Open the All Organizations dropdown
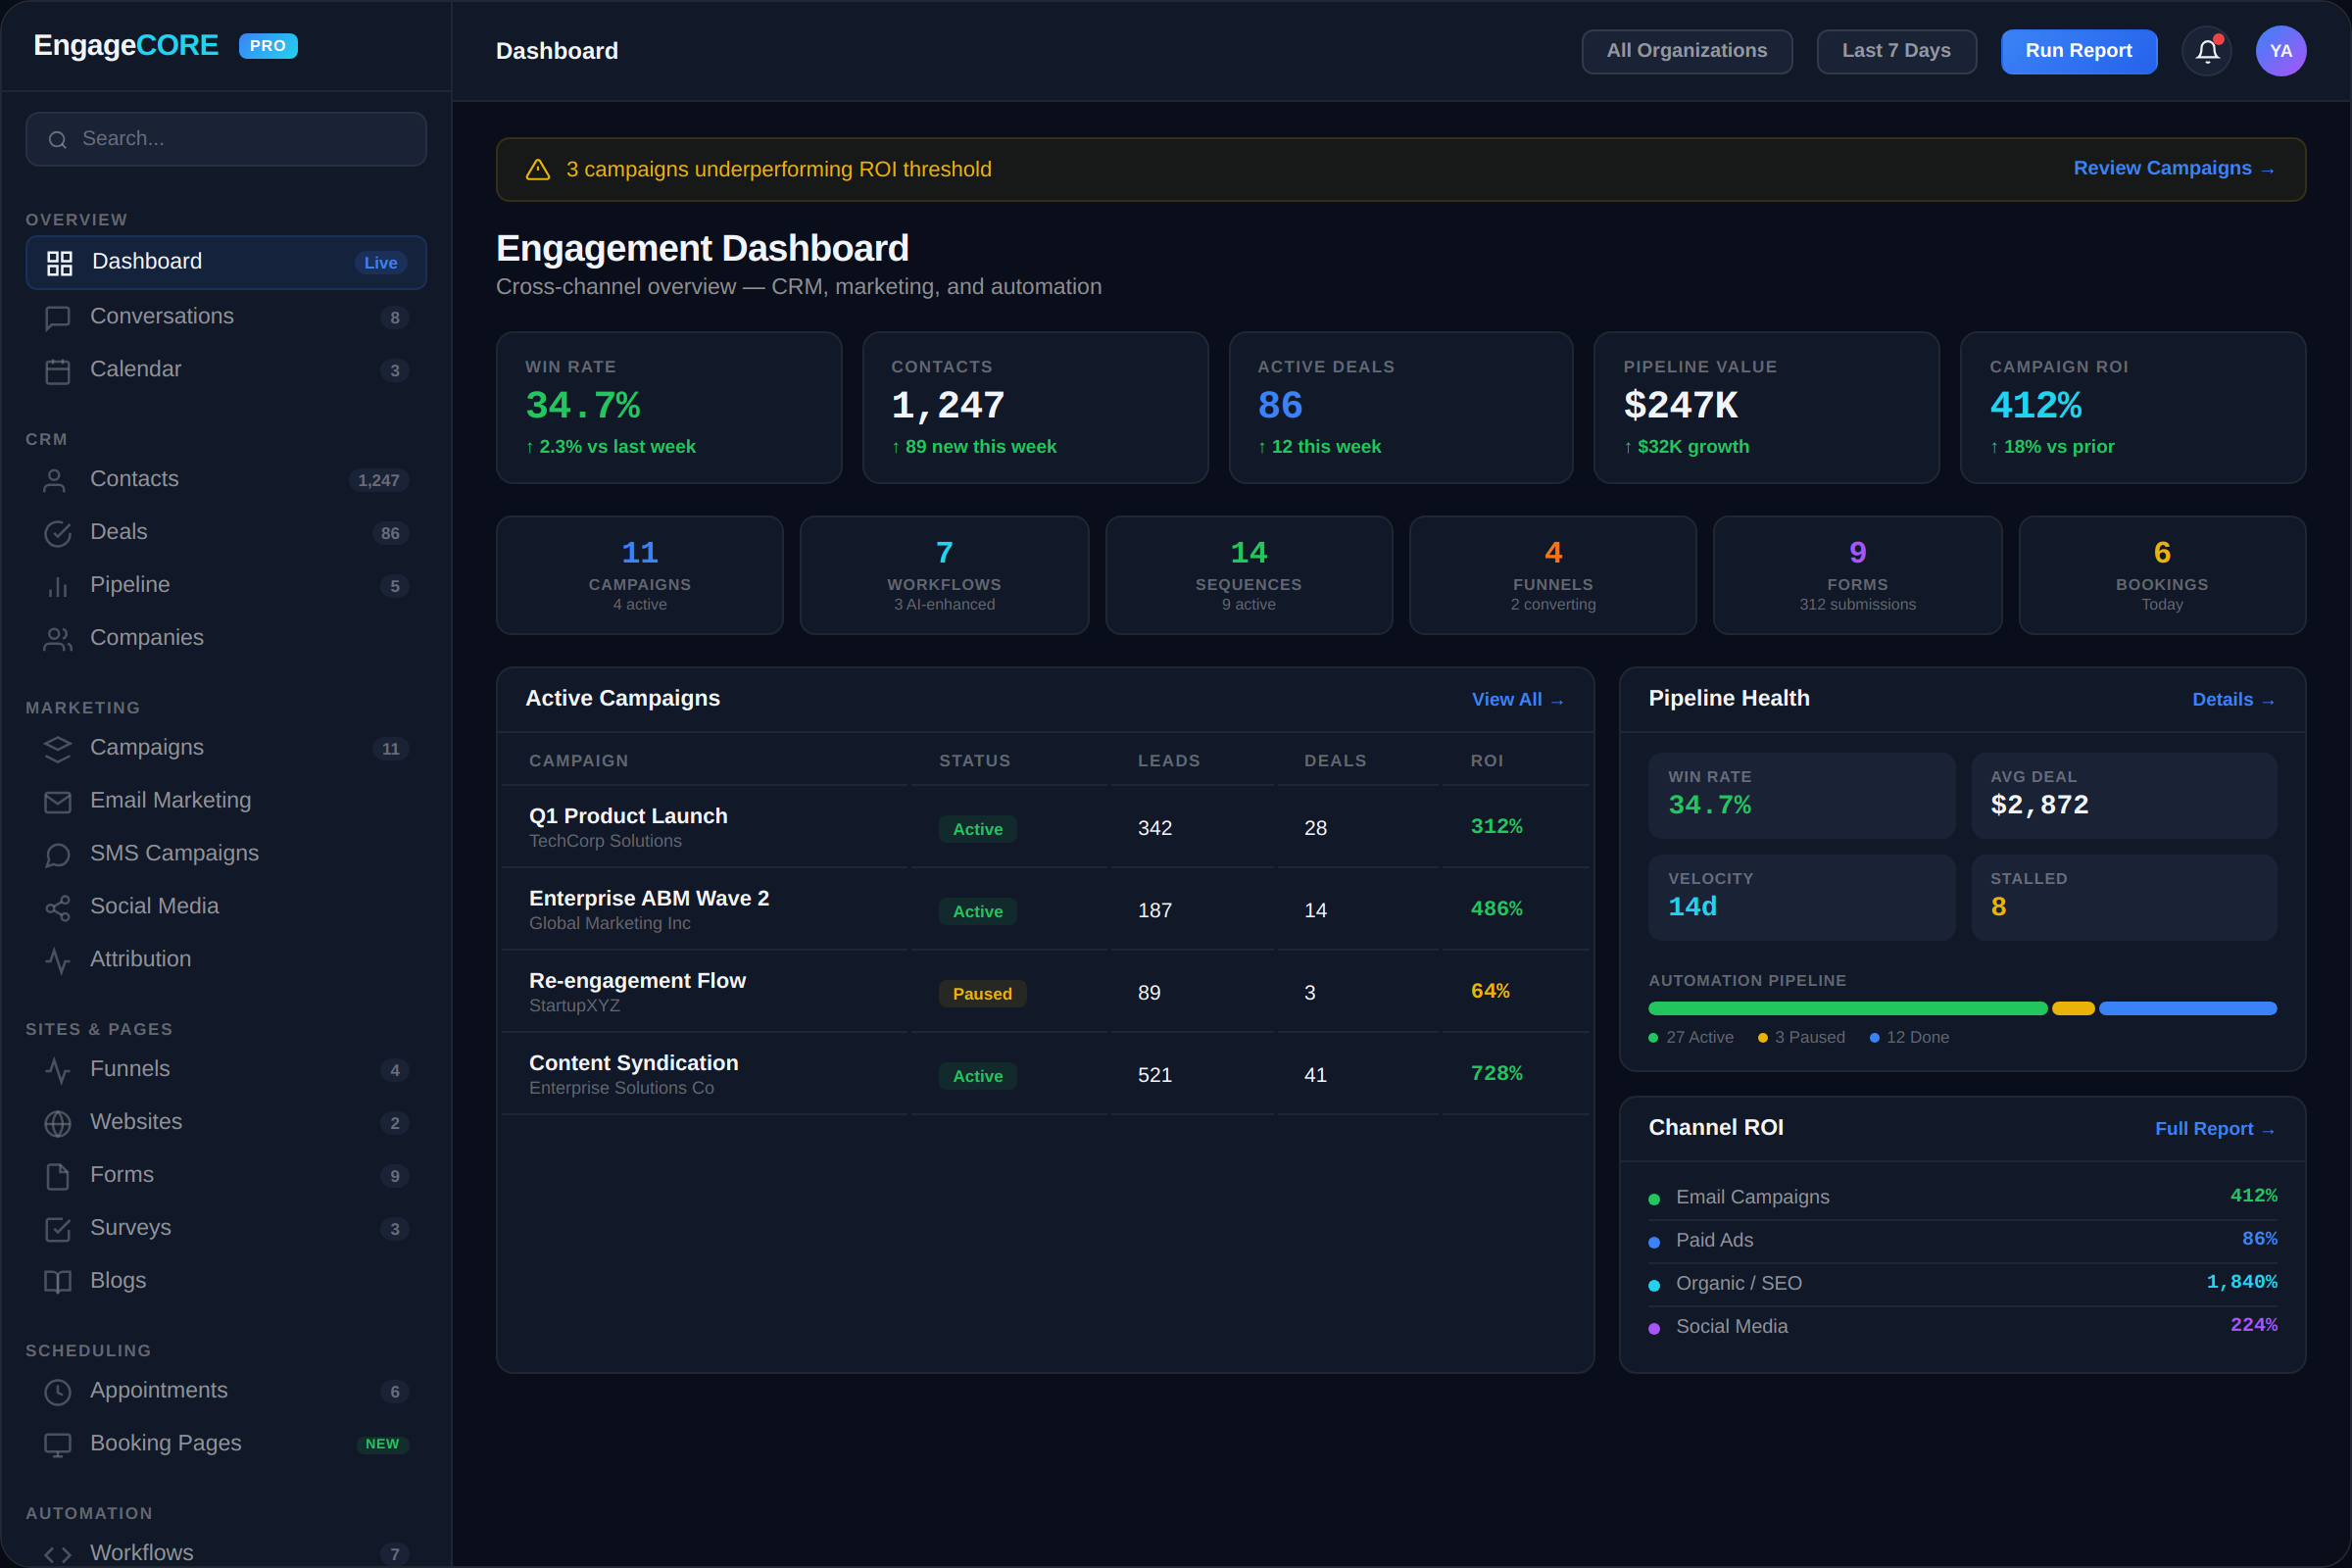Image resolution: width=2352 pixels, height=1568 pixels. click(1686, 51)
